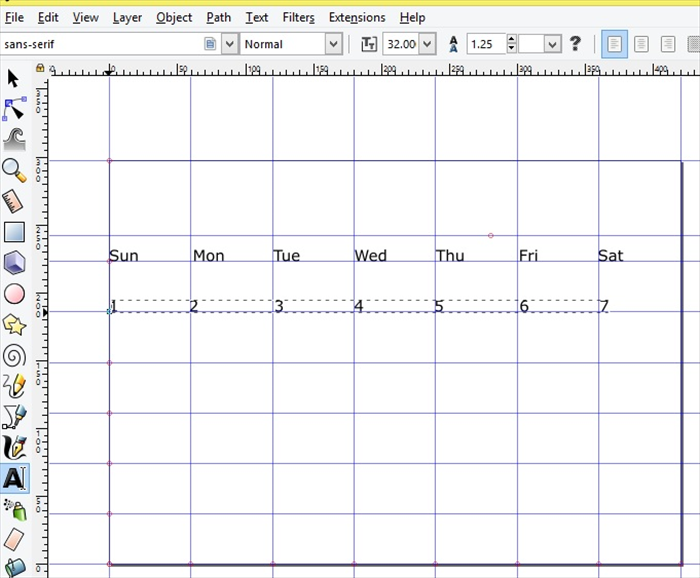Open the File menu

[14, 17]
